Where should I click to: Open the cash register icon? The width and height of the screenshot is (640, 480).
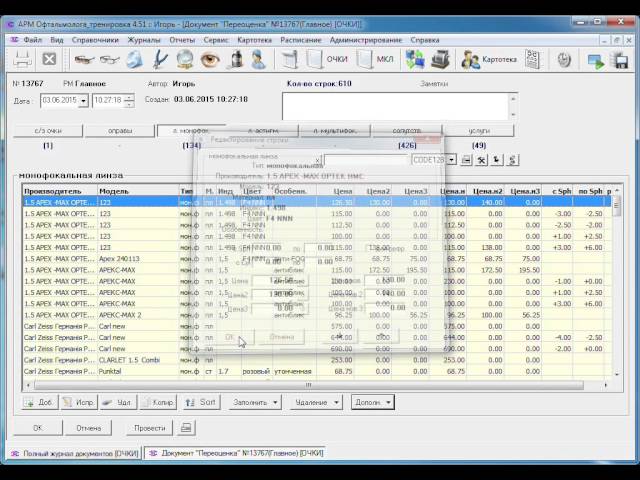tap(440, 60)
